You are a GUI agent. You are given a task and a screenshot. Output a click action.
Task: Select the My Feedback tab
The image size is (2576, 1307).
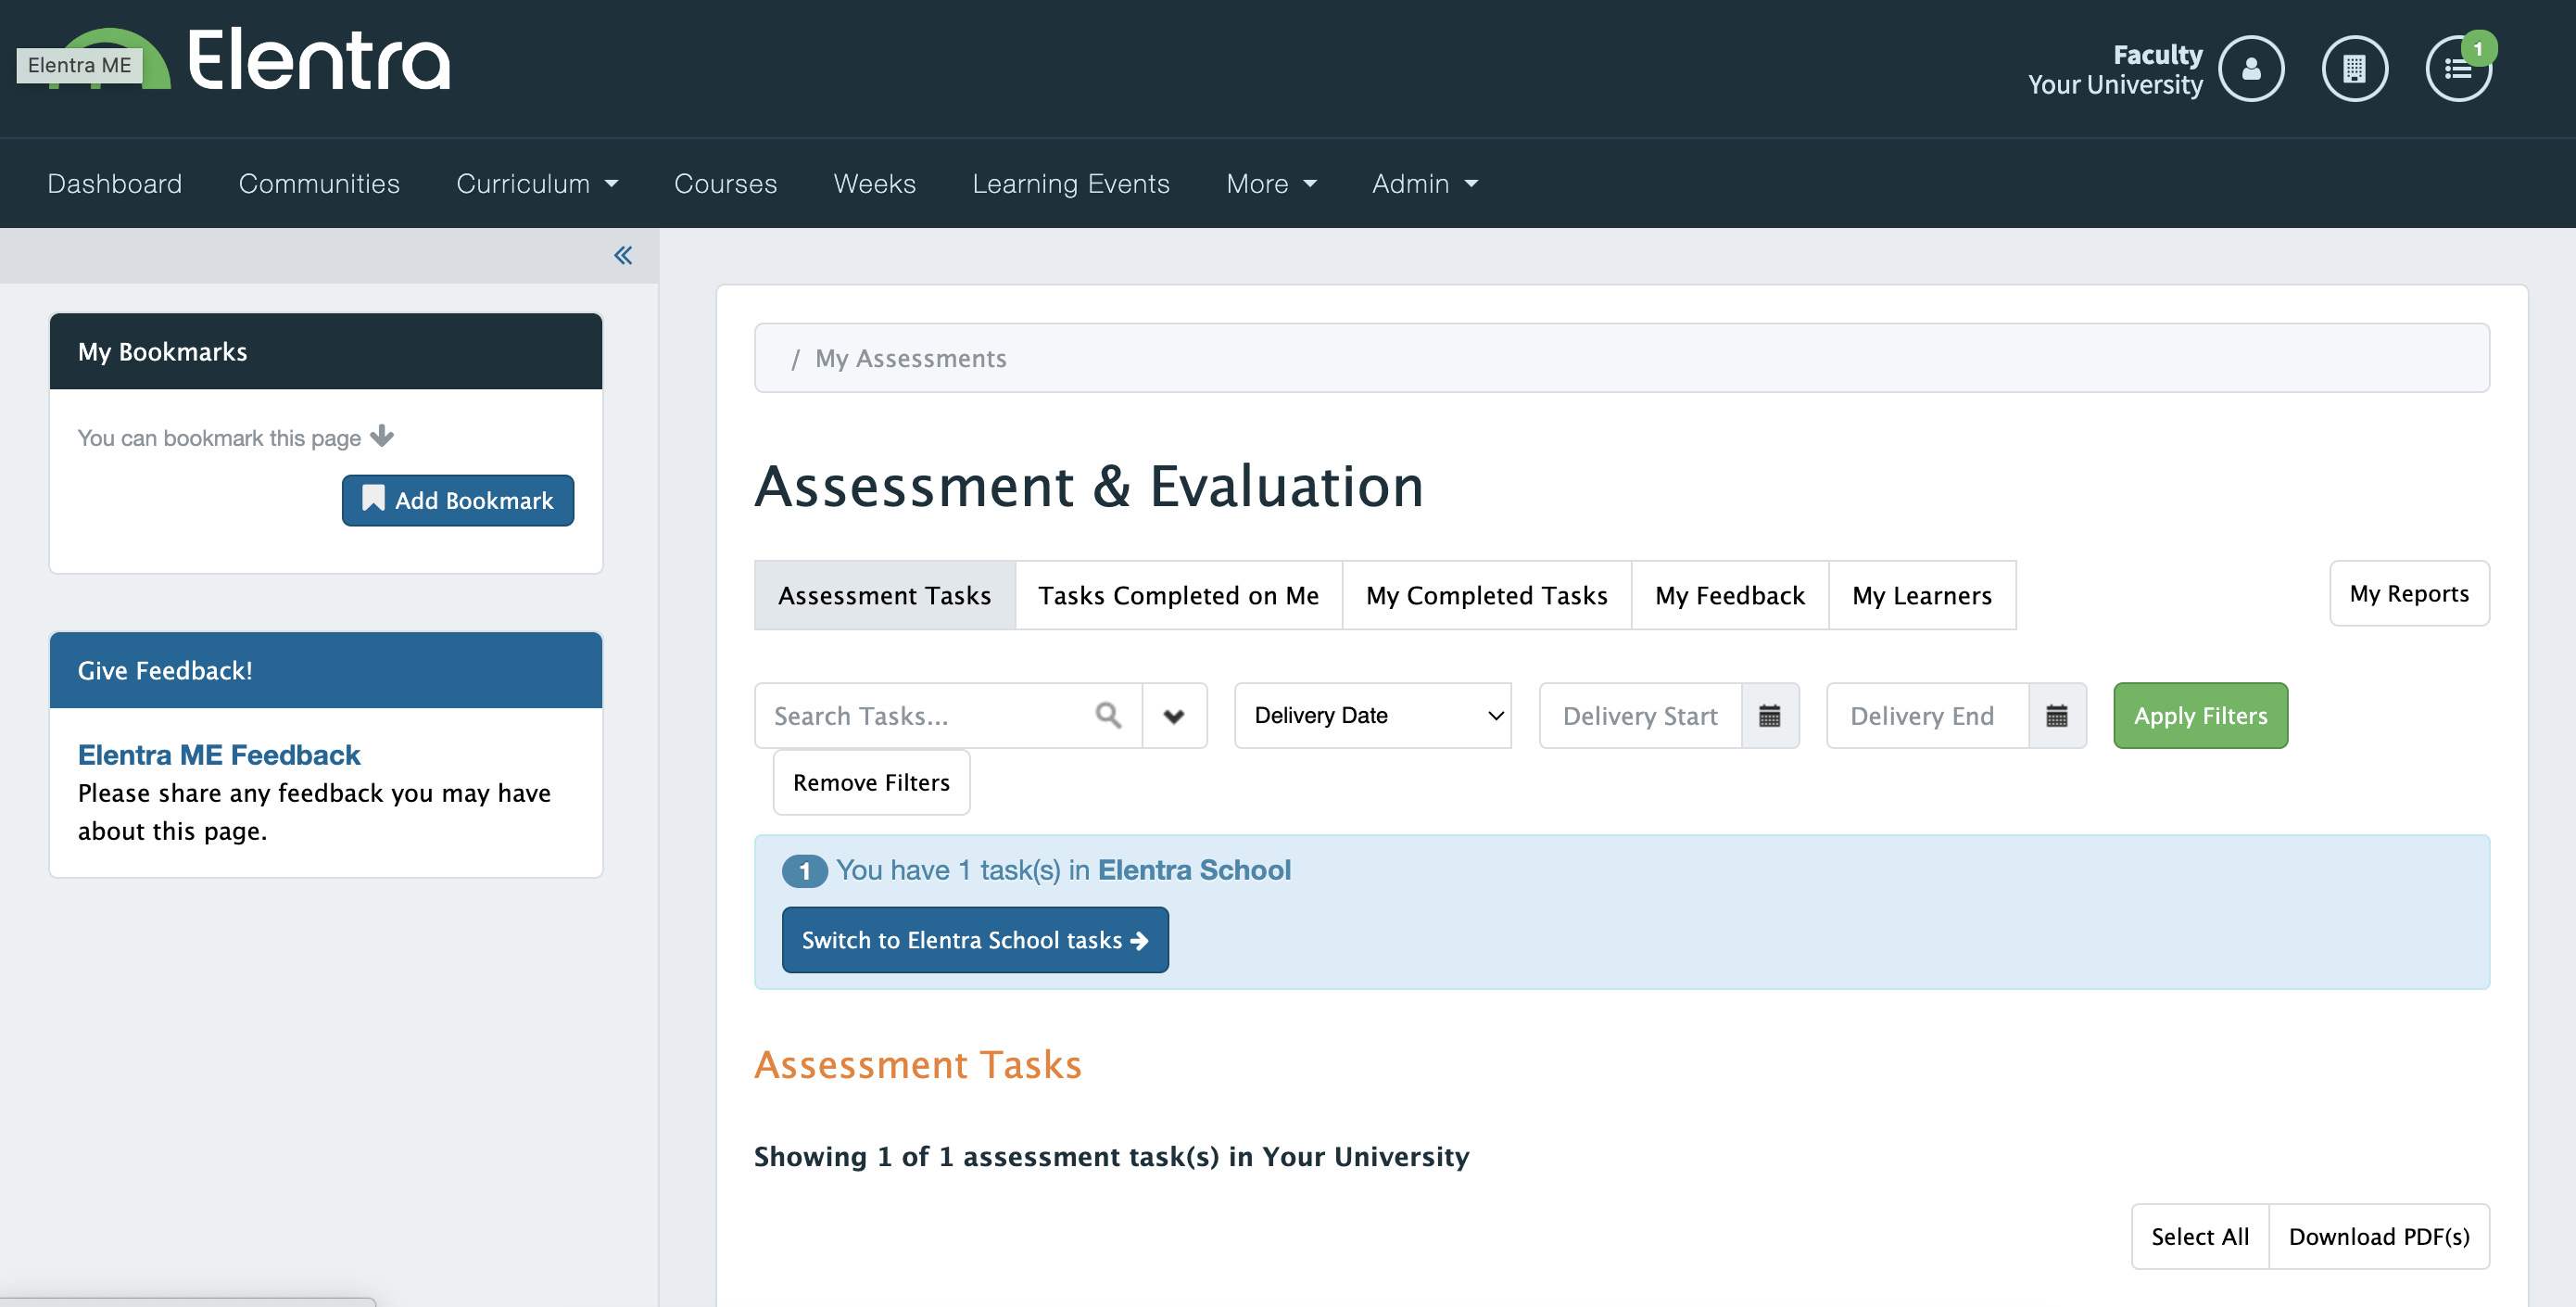coord(1729,596)
